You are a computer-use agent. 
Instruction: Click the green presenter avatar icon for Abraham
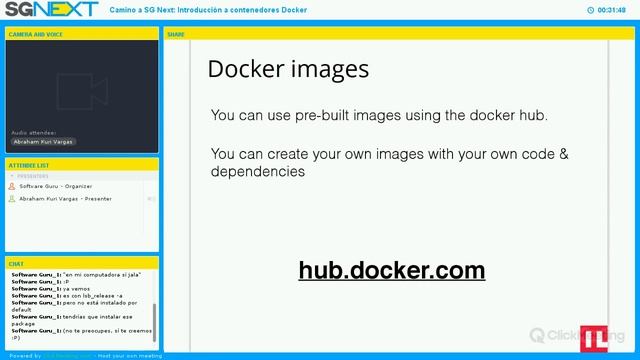(x=12, y=199)
